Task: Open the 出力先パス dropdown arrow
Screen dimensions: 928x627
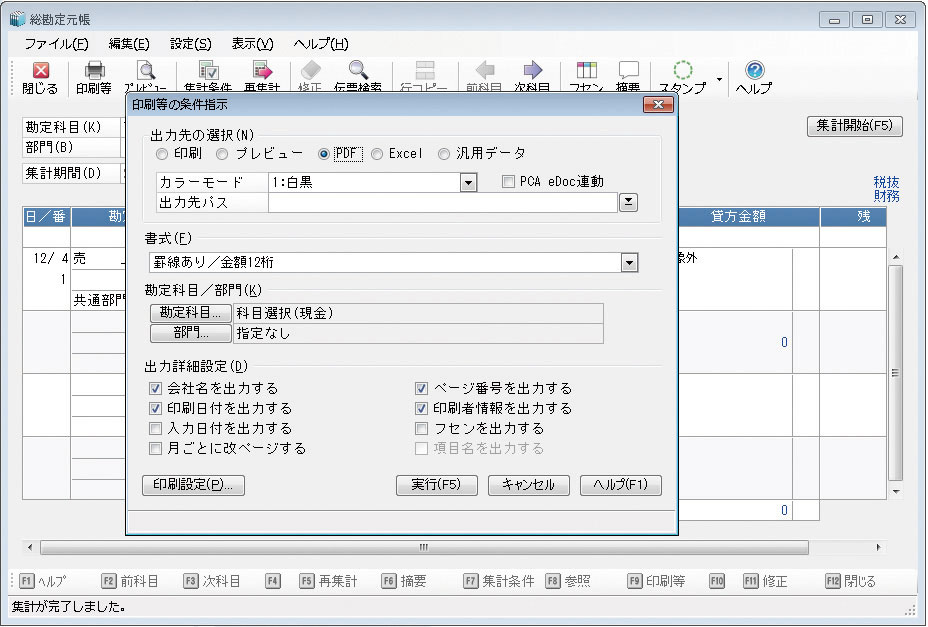Action: click(x=628, y=202)
